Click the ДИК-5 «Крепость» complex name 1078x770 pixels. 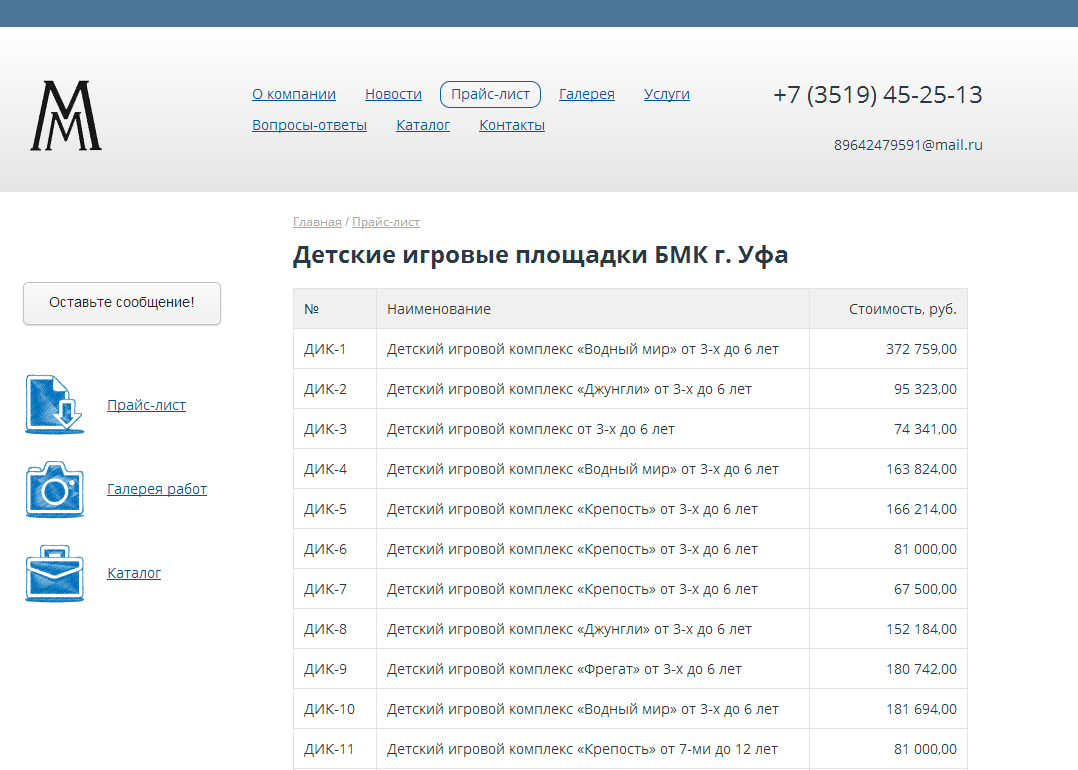coord(572,509)
